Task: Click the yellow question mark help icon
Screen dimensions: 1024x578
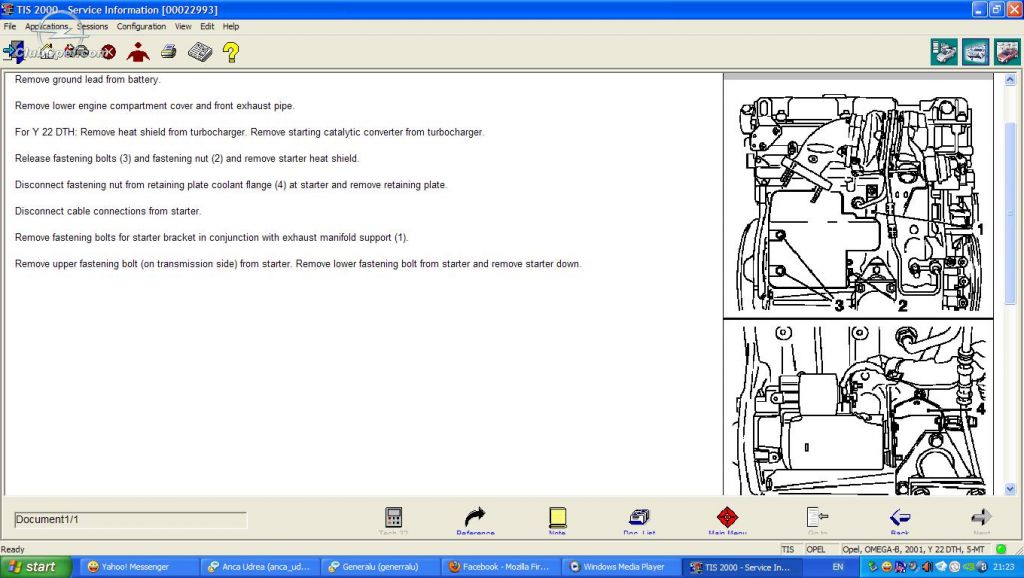Action: [231, 52]
